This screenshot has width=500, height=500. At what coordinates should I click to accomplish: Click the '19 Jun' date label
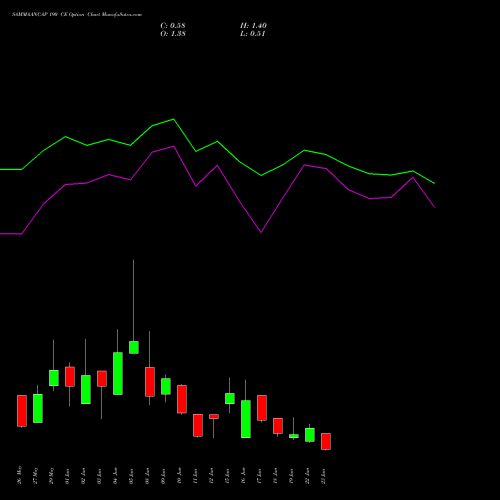(291, 476)
